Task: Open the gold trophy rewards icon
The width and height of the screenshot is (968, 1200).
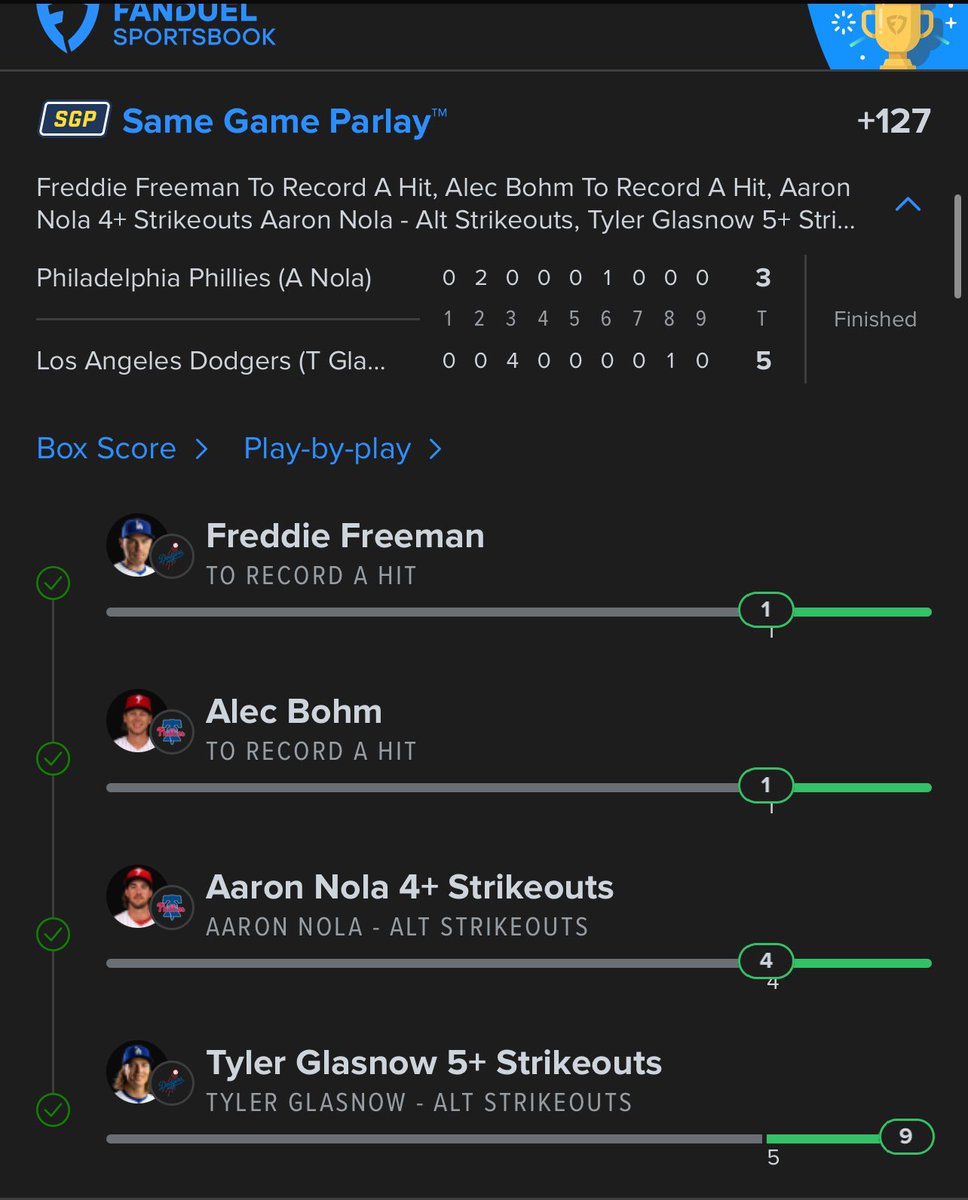Action: pyautogui.click(x=897, y=33)
